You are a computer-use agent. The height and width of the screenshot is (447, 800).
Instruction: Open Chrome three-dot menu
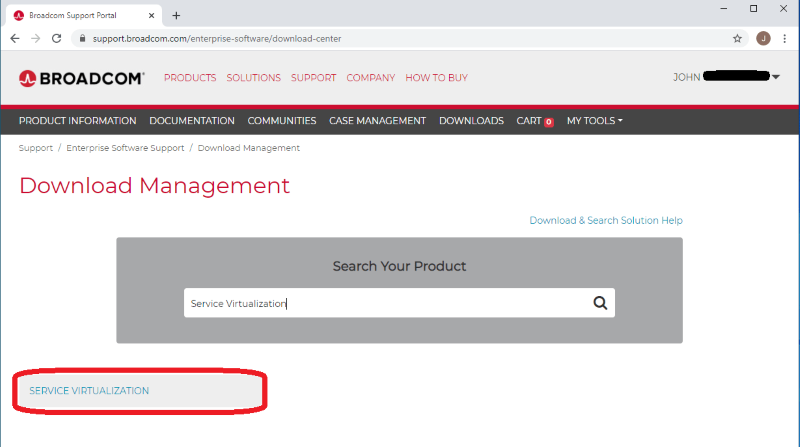(784, 38)
